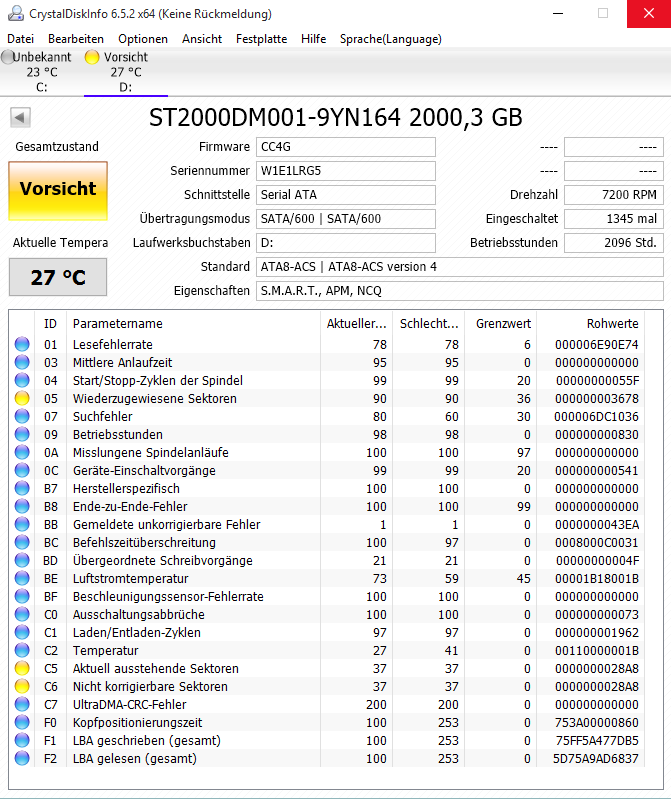Click status dot for Kopfpositionierungszeit

click(x=22, y=723)
